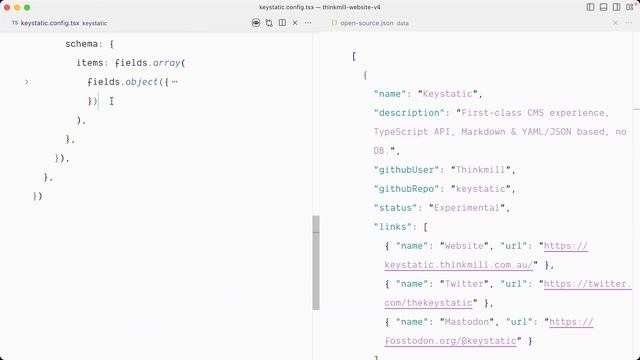Viewport: 640px width, 360px height.
Task: Click the "Website" value text
Action: pos(464,246)
